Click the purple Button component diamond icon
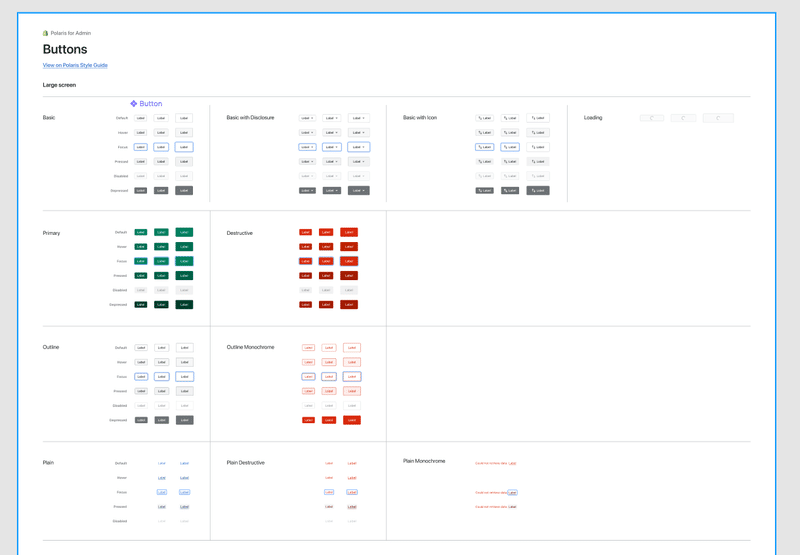 [x=134, y=104]
